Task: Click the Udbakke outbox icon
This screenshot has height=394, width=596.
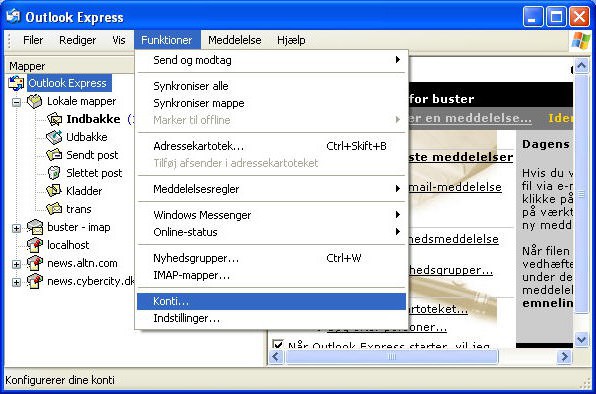Action: 54,137
